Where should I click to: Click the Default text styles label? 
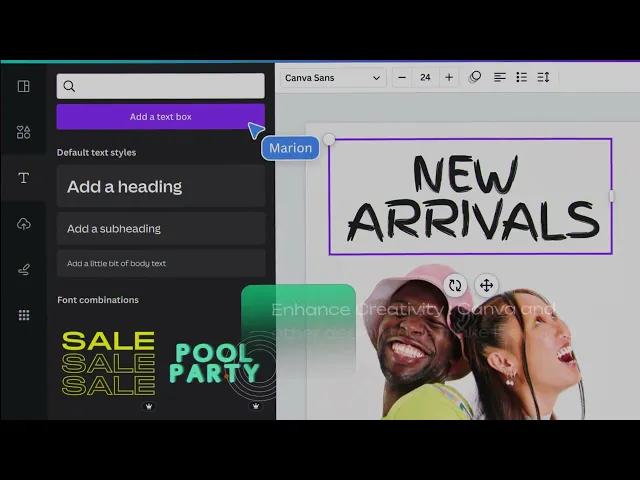pos(96,153)
